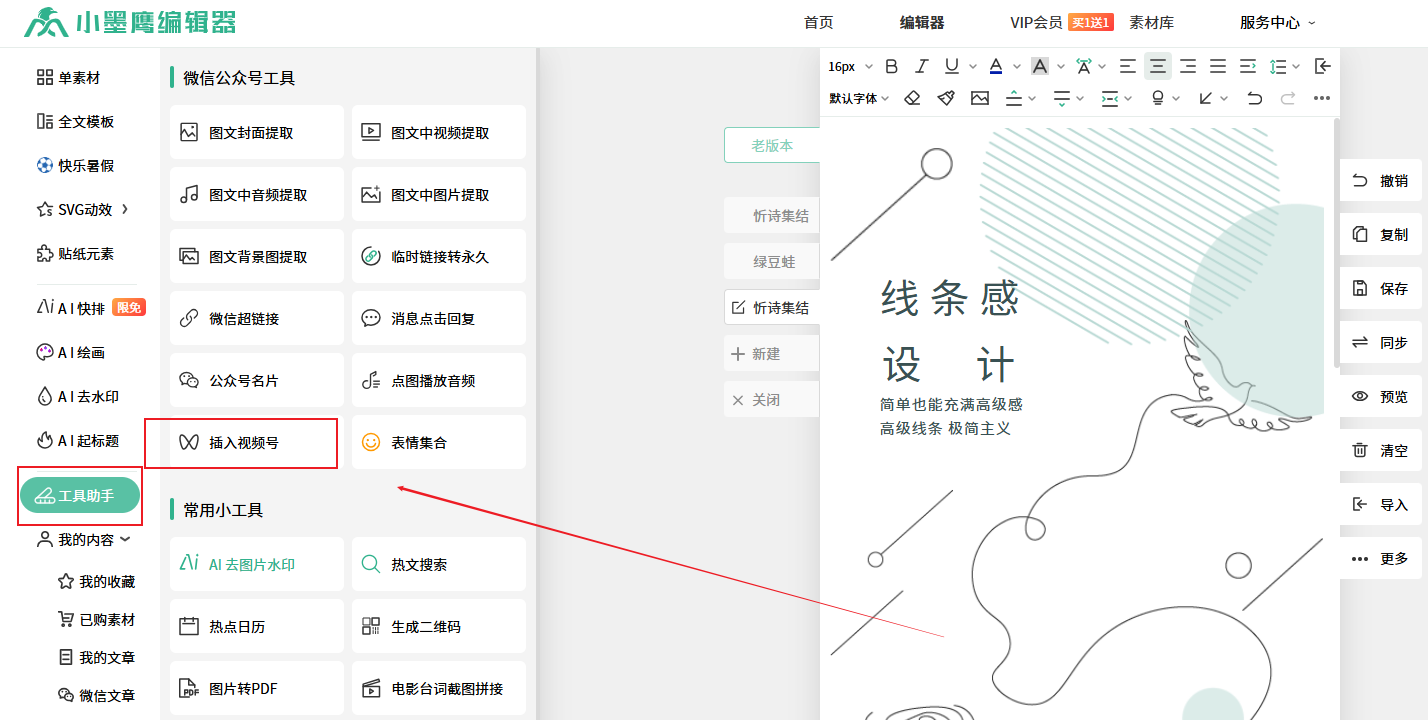
Task: Expand the 服务中心 menu
Action: 1278,22
